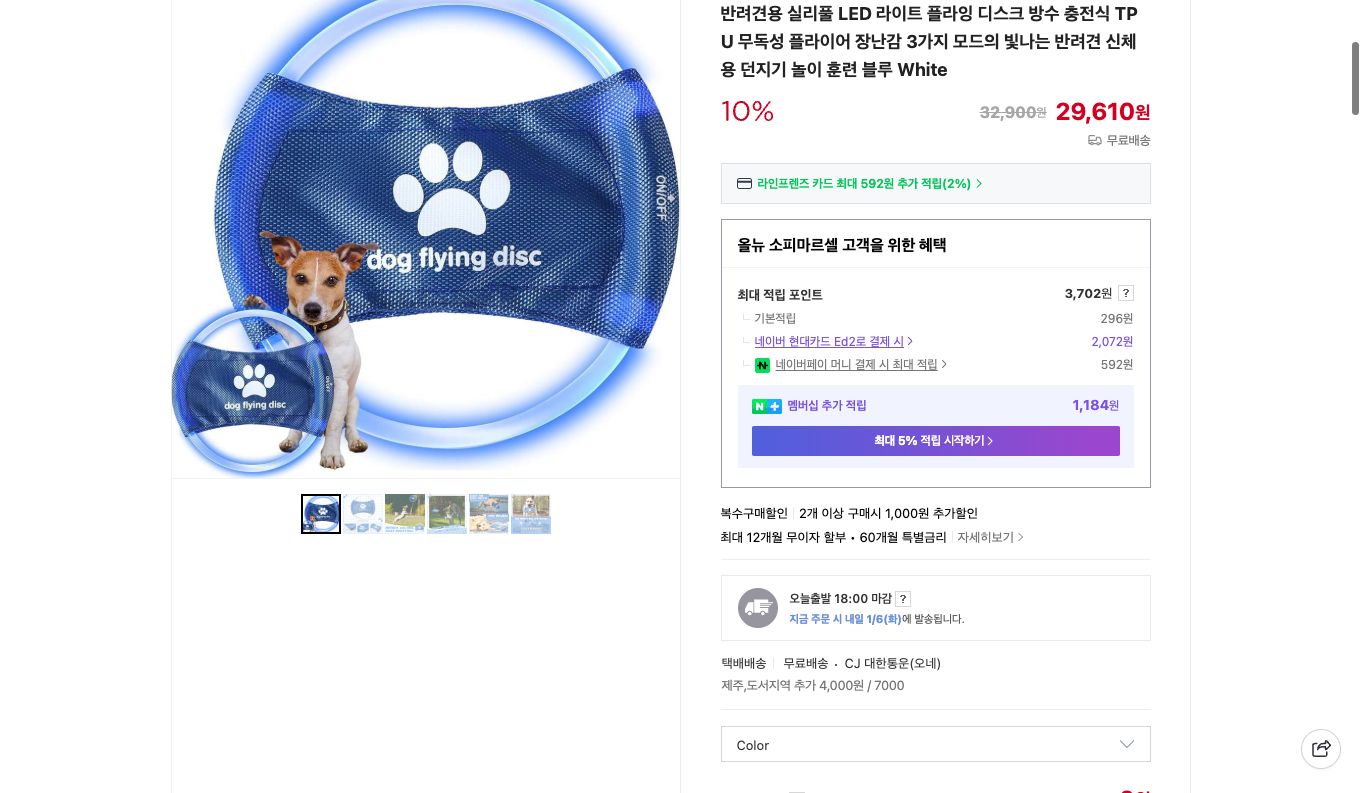Click the 네이버페이 머니 결제 시 최대 적립 link

coord(856,364)
